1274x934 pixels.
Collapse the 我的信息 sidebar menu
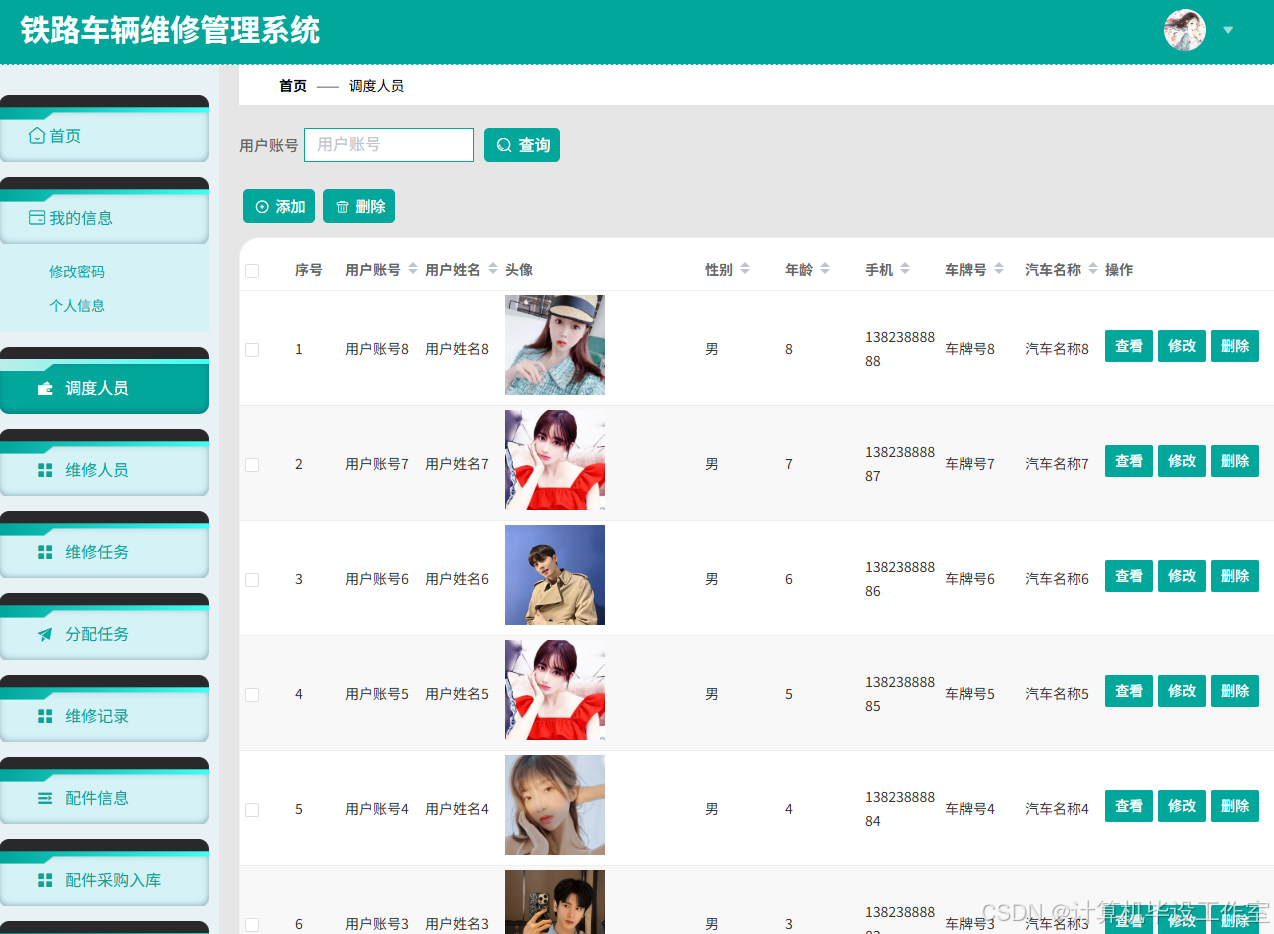(104, 217)
